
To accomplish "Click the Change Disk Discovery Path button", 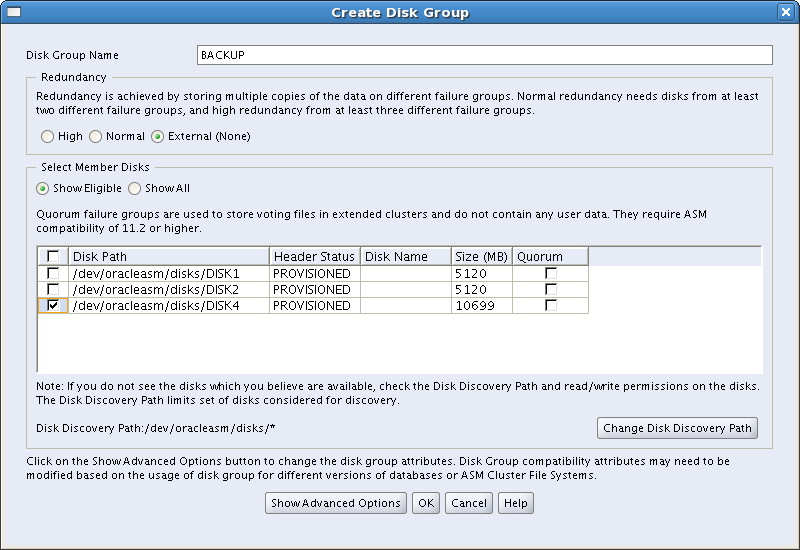I will 677,428.
